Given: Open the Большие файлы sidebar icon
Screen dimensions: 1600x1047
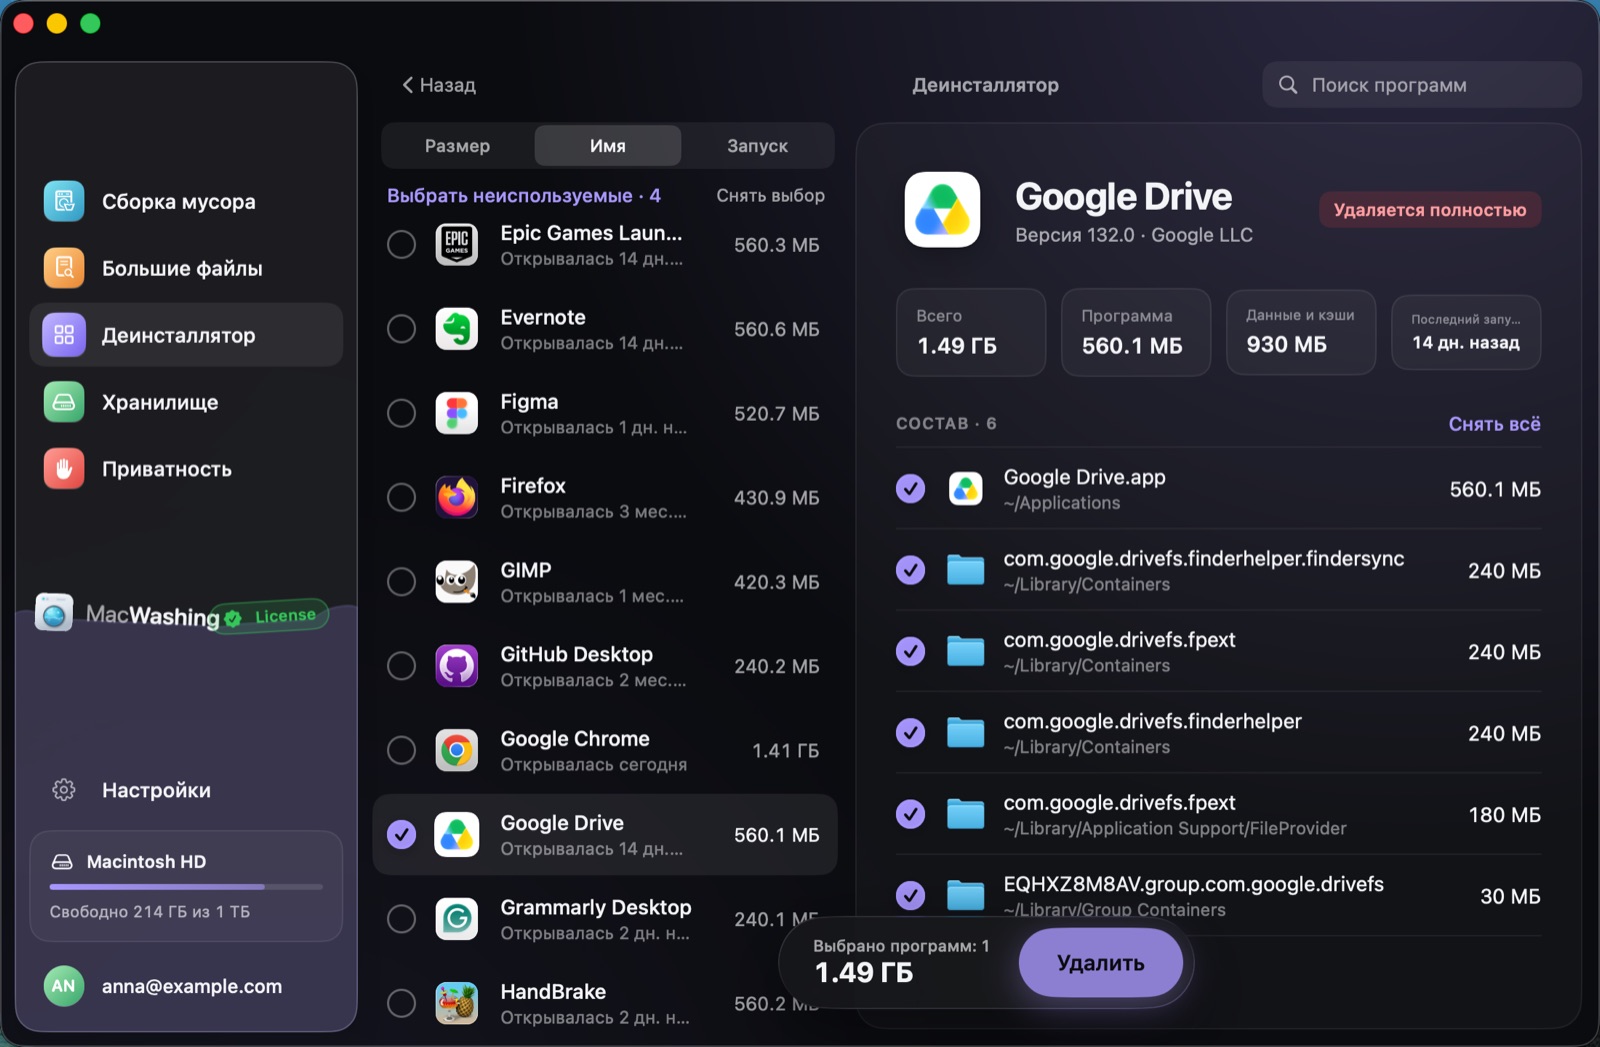Looking at the screenshot, I should [x=64, y=268].
